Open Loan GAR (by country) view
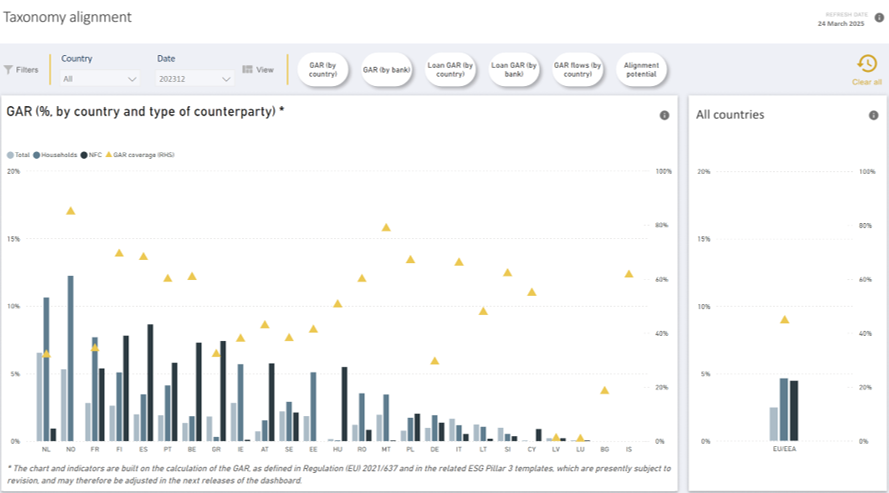This screenshot has height=493, width=889. pyautogui.click(x=450, y=69)
